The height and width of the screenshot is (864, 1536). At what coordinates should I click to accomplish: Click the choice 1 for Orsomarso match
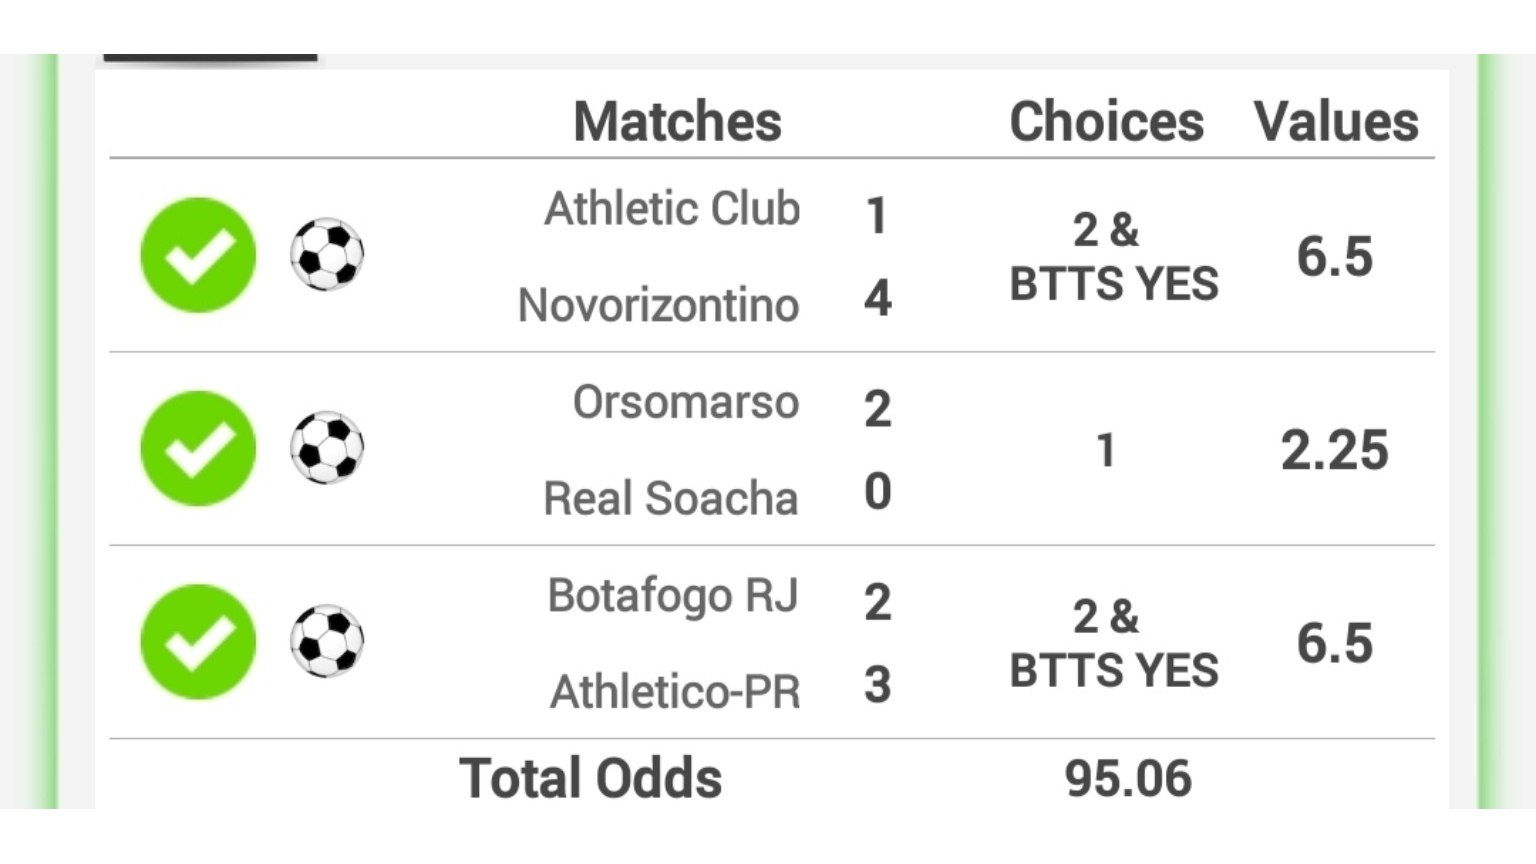coord(1105,451)
